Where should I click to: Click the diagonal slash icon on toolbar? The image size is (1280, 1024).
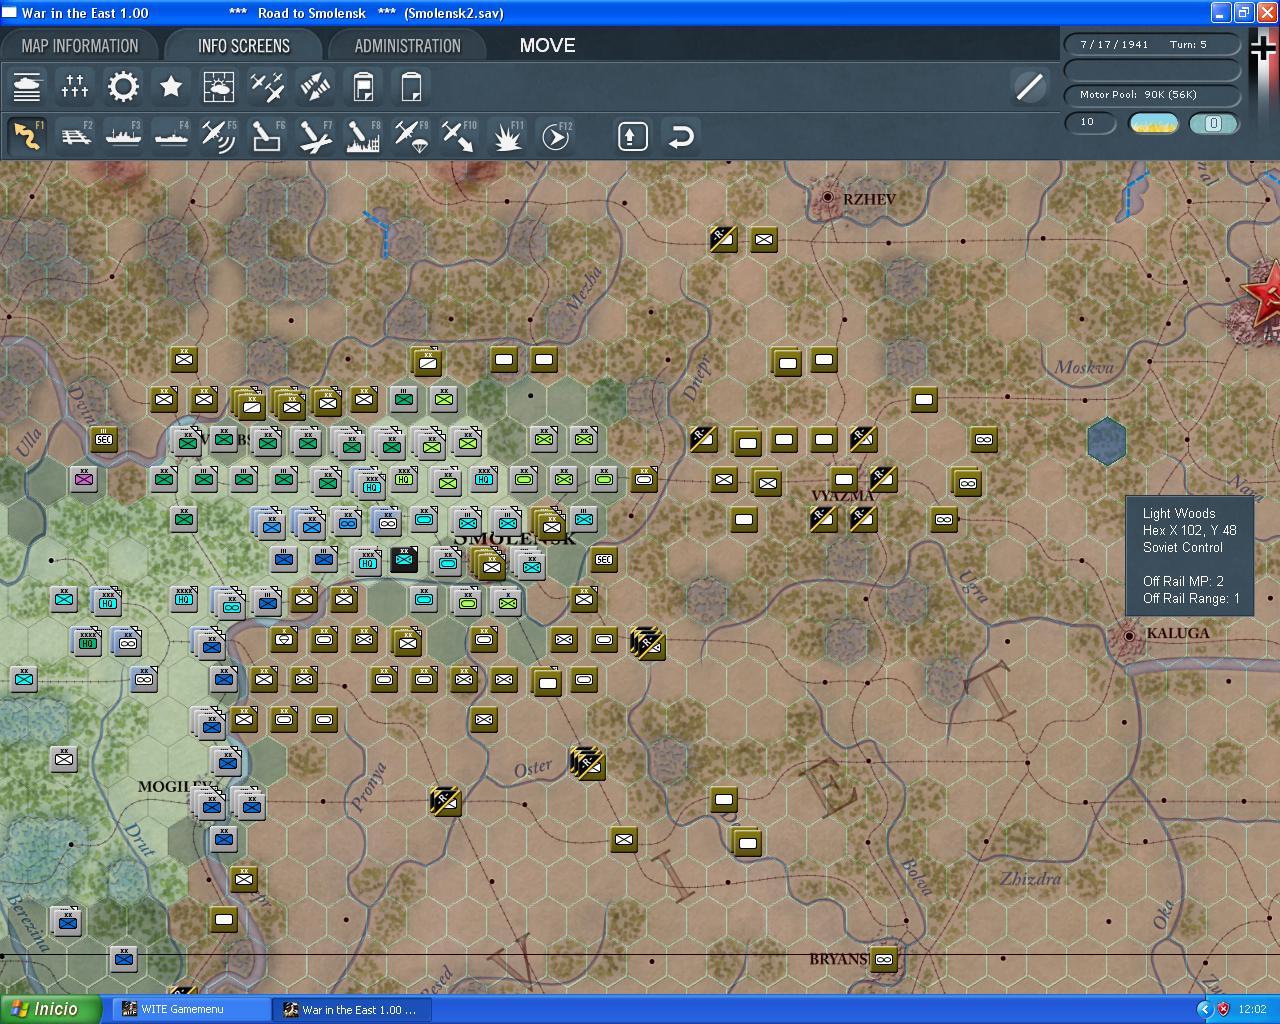[x=1029, y=87]
